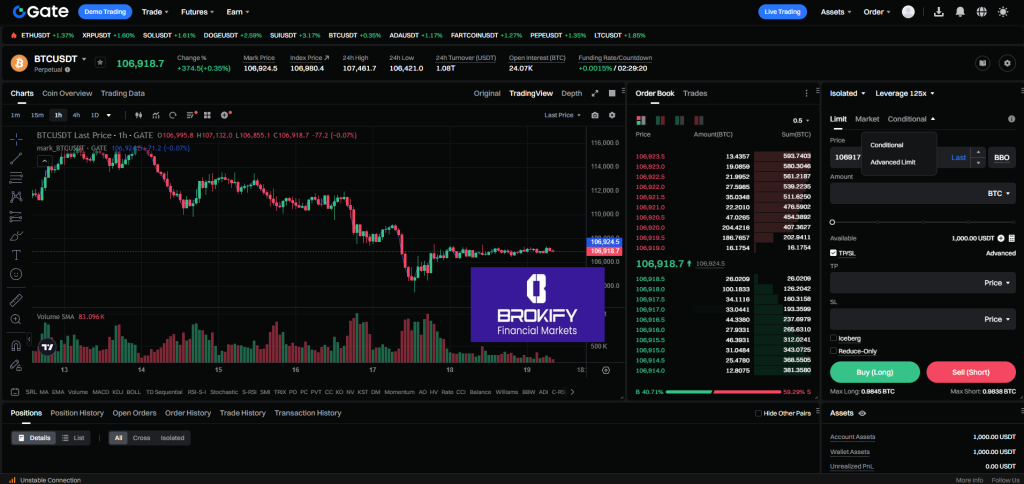
Task: Uncheck the TP/SL checkbox
Action: tap(833, 253)
